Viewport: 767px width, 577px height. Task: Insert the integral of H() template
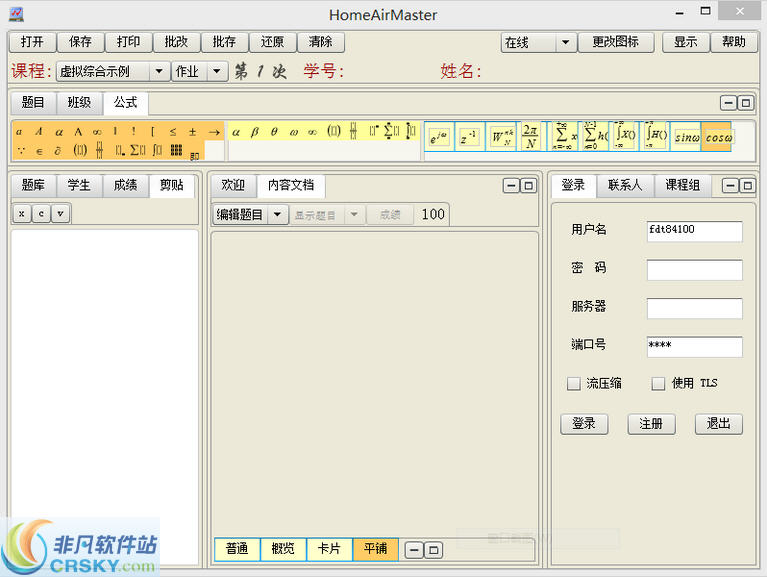pos(655,137)
